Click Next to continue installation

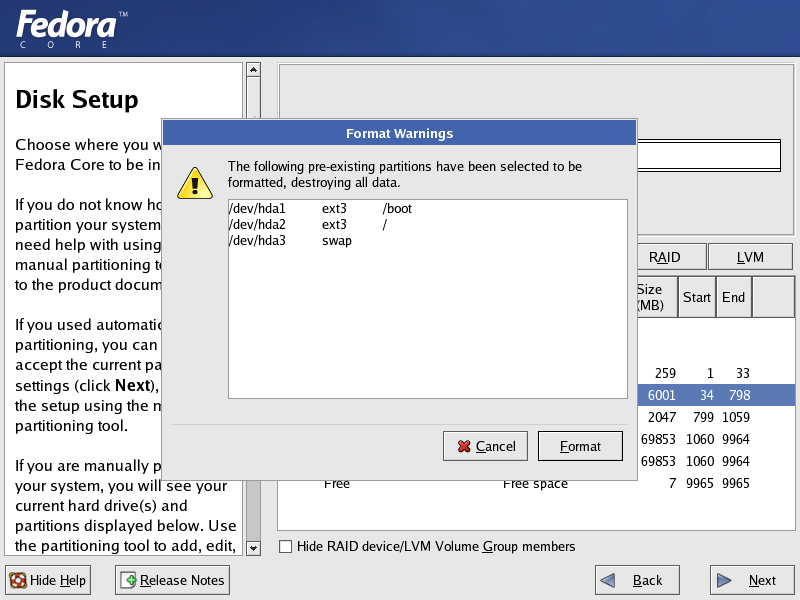[x=752, y=580]
